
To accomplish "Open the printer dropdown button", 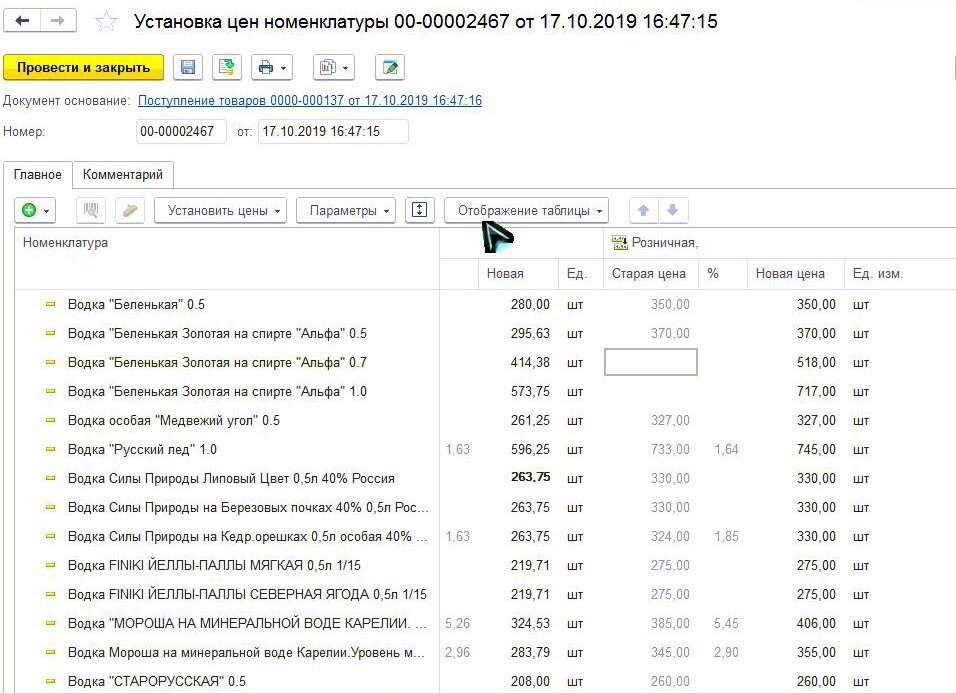I will [272, 67].
